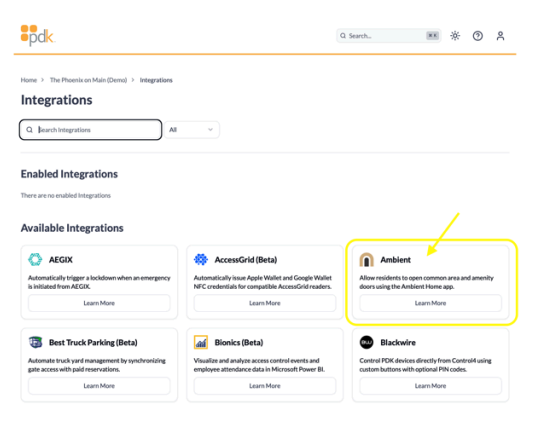This screenshot has width=550, height=428.
Task: Click Learn More under Best Truck Parking
Action: coord(99,386)
